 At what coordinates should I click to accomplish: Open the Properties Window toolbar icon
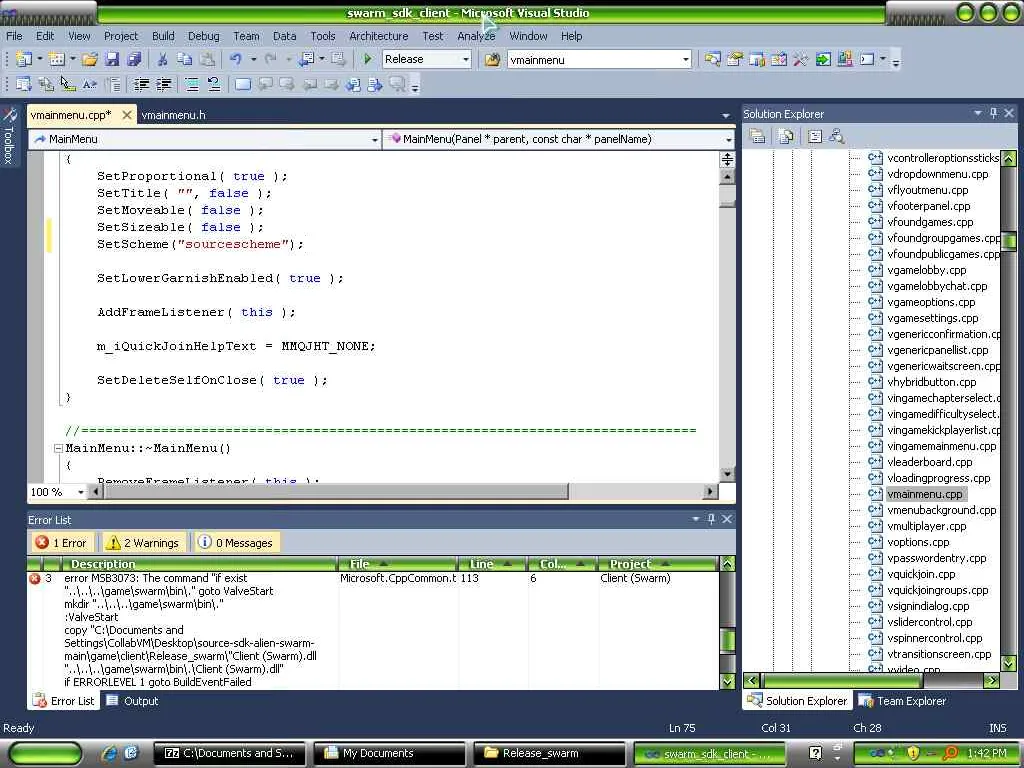735,59
